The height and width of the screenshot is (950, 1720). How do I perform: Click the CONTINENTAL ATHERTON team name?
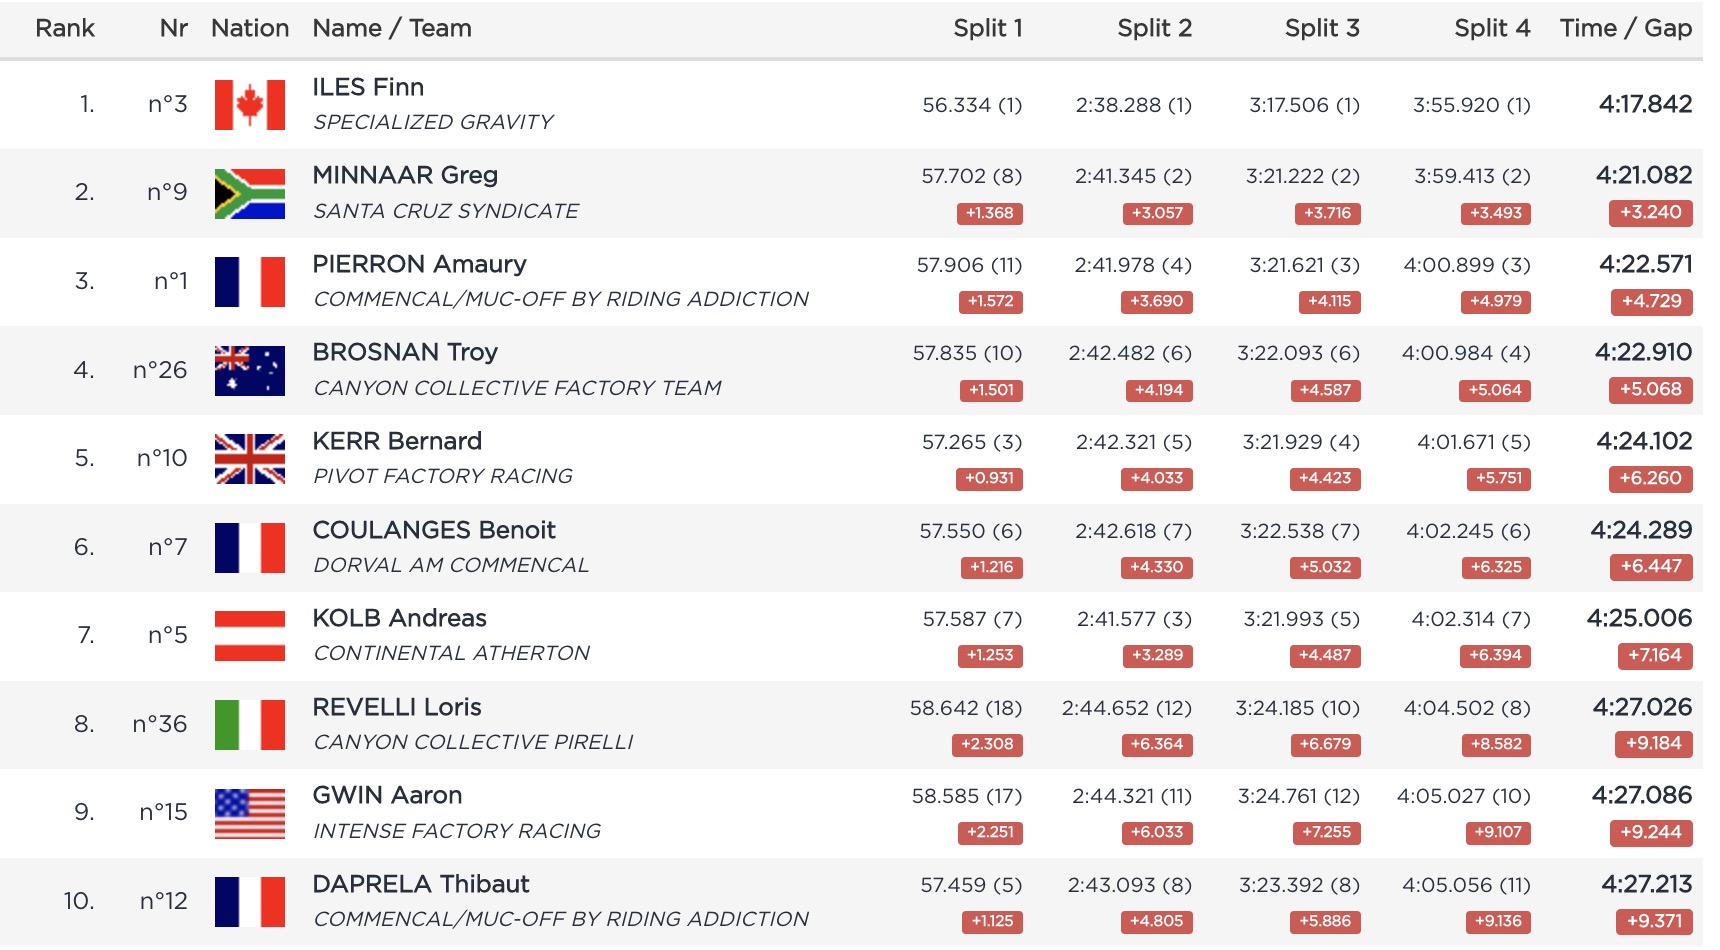pos(452,653)
